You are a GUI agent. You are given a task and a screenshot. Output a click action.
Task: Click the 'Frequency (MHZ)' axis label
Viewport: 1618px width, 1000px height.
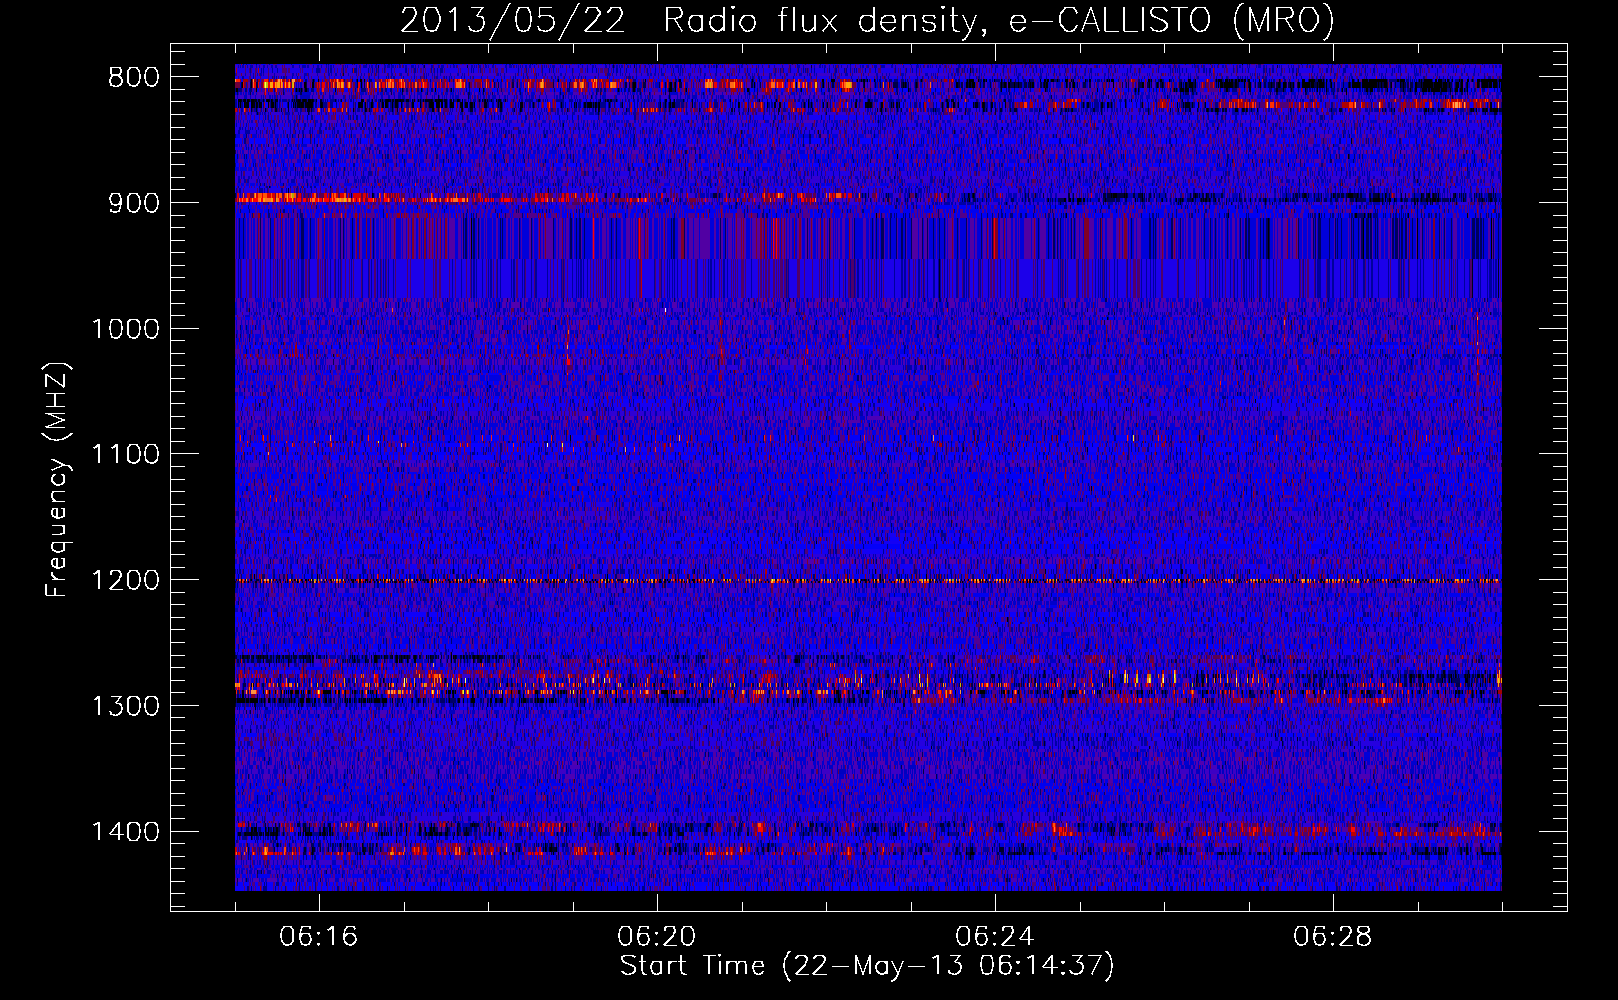[x=57, y=480]
